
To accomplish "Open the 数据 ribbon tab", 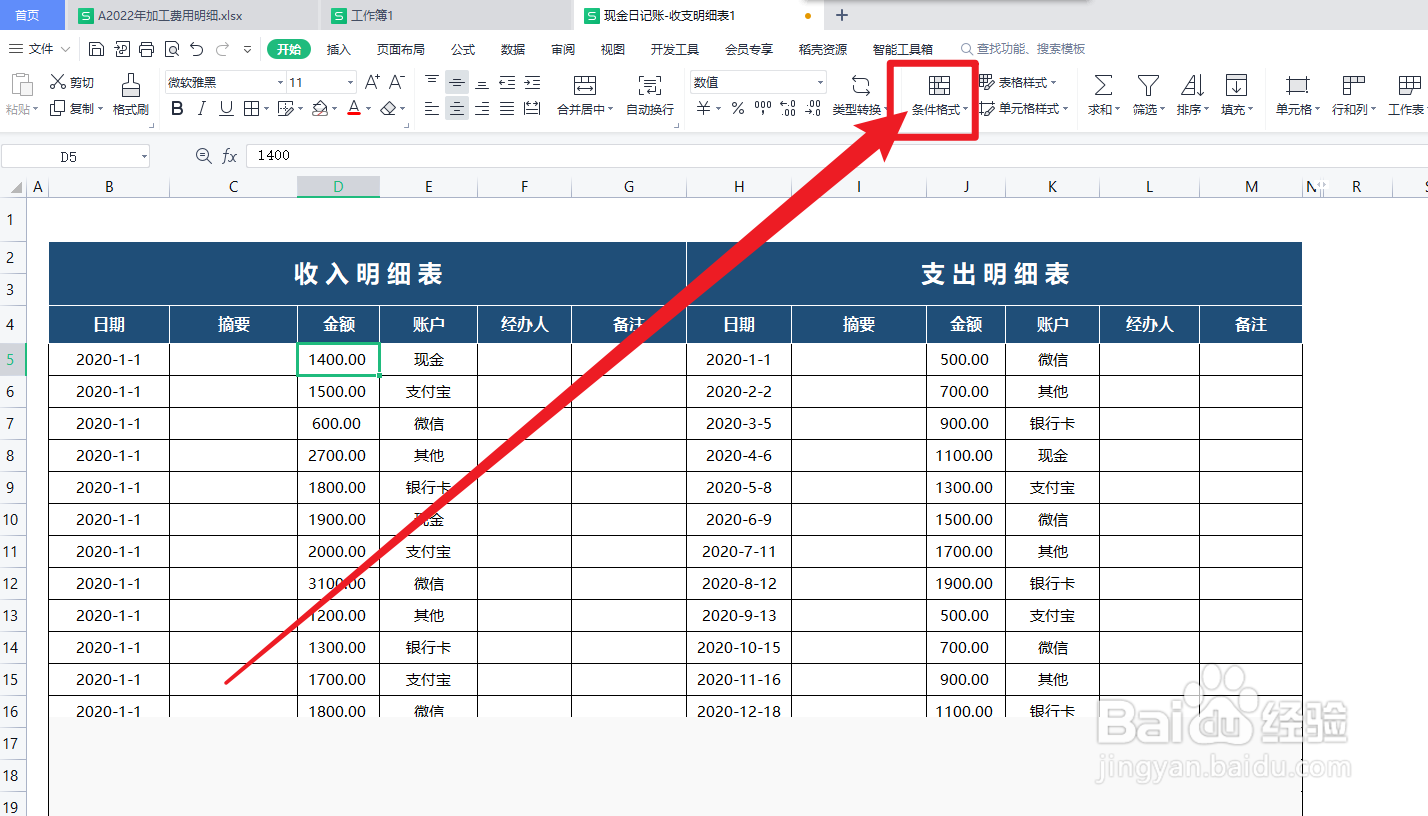I will coord(513,48).
